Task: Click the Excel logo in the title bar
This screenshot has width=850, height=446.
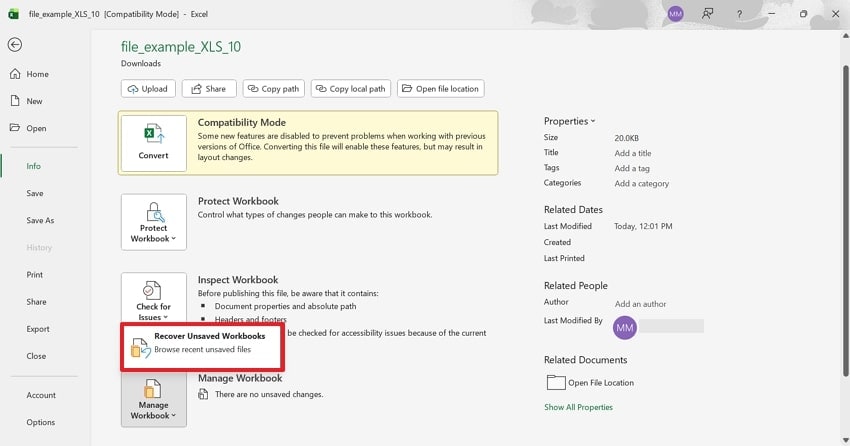Action: pos(13,14)
